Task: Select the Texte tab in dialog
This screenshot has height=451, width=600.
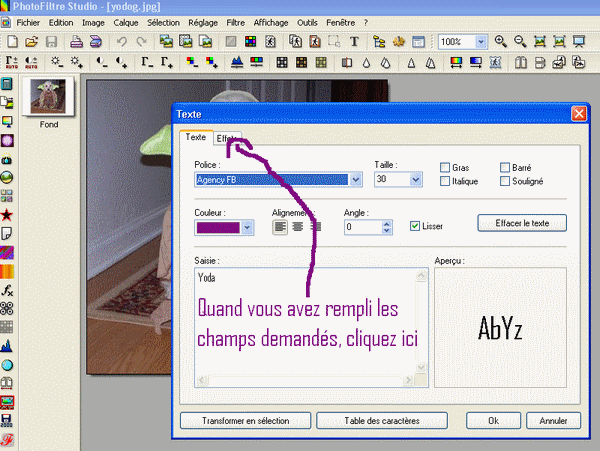Action: tap(196, 137)
